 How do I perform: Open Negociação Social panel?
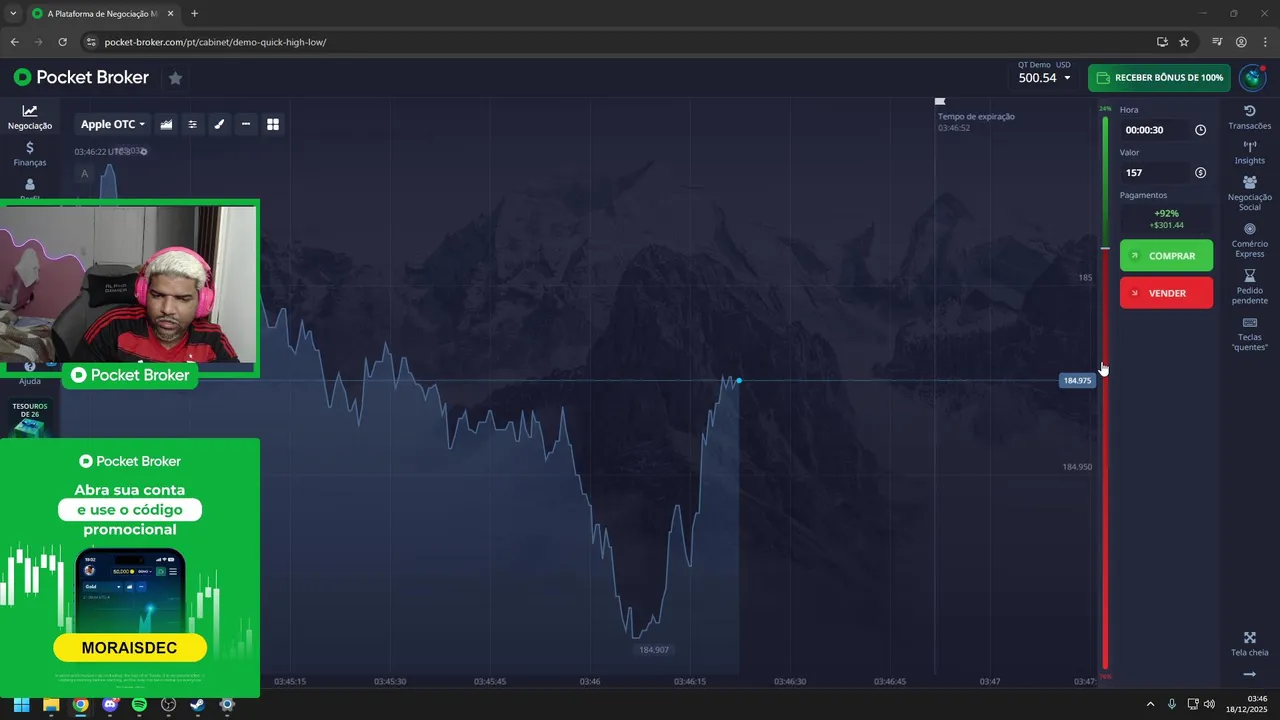tap(1249, 193)
